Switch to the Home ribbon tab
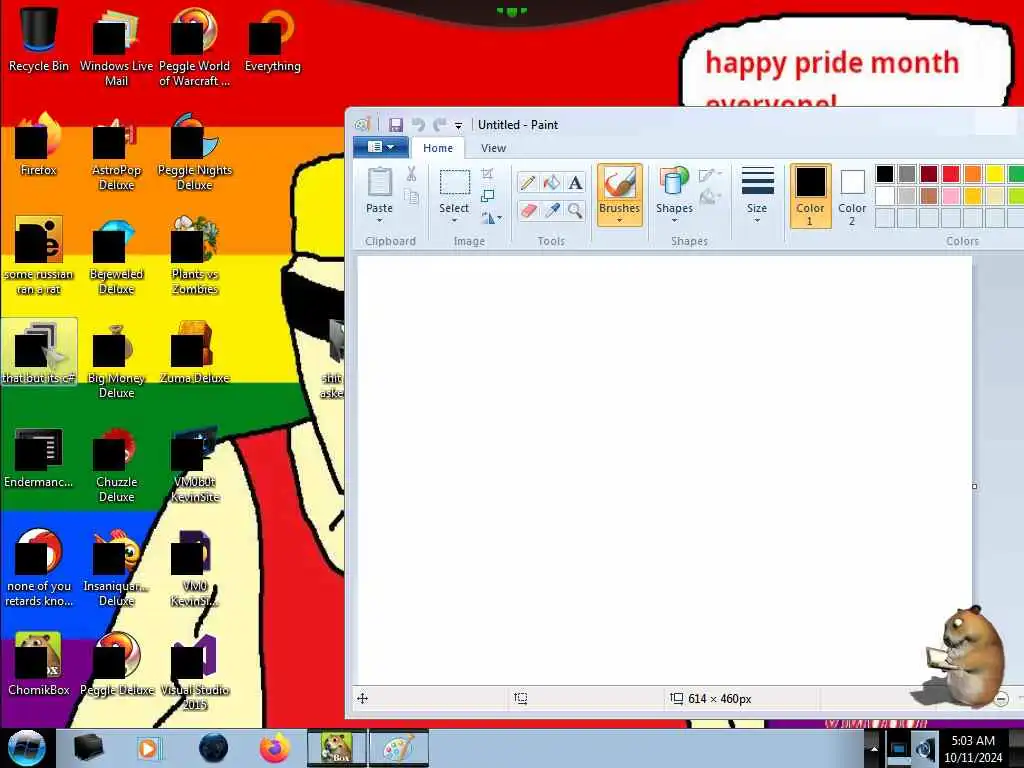The height and width of the screenshot is (768, 1024). point(438,148)
